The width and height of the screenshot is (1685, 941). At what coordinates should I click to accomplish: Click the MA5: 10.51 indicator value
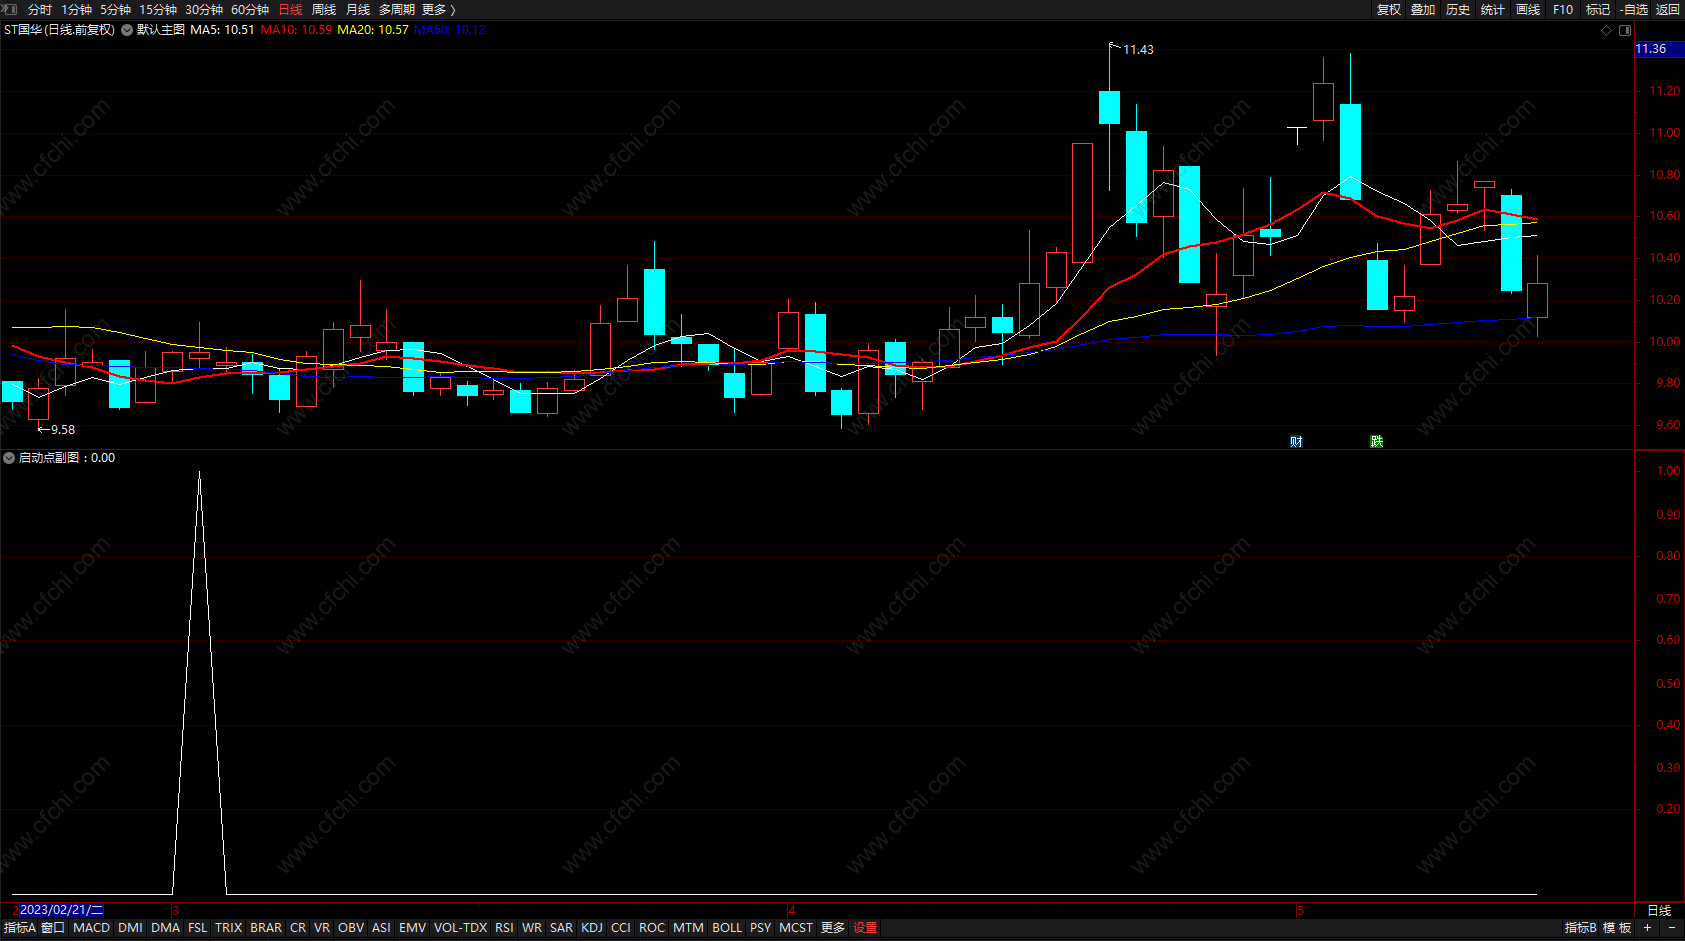tap(222, 30)
